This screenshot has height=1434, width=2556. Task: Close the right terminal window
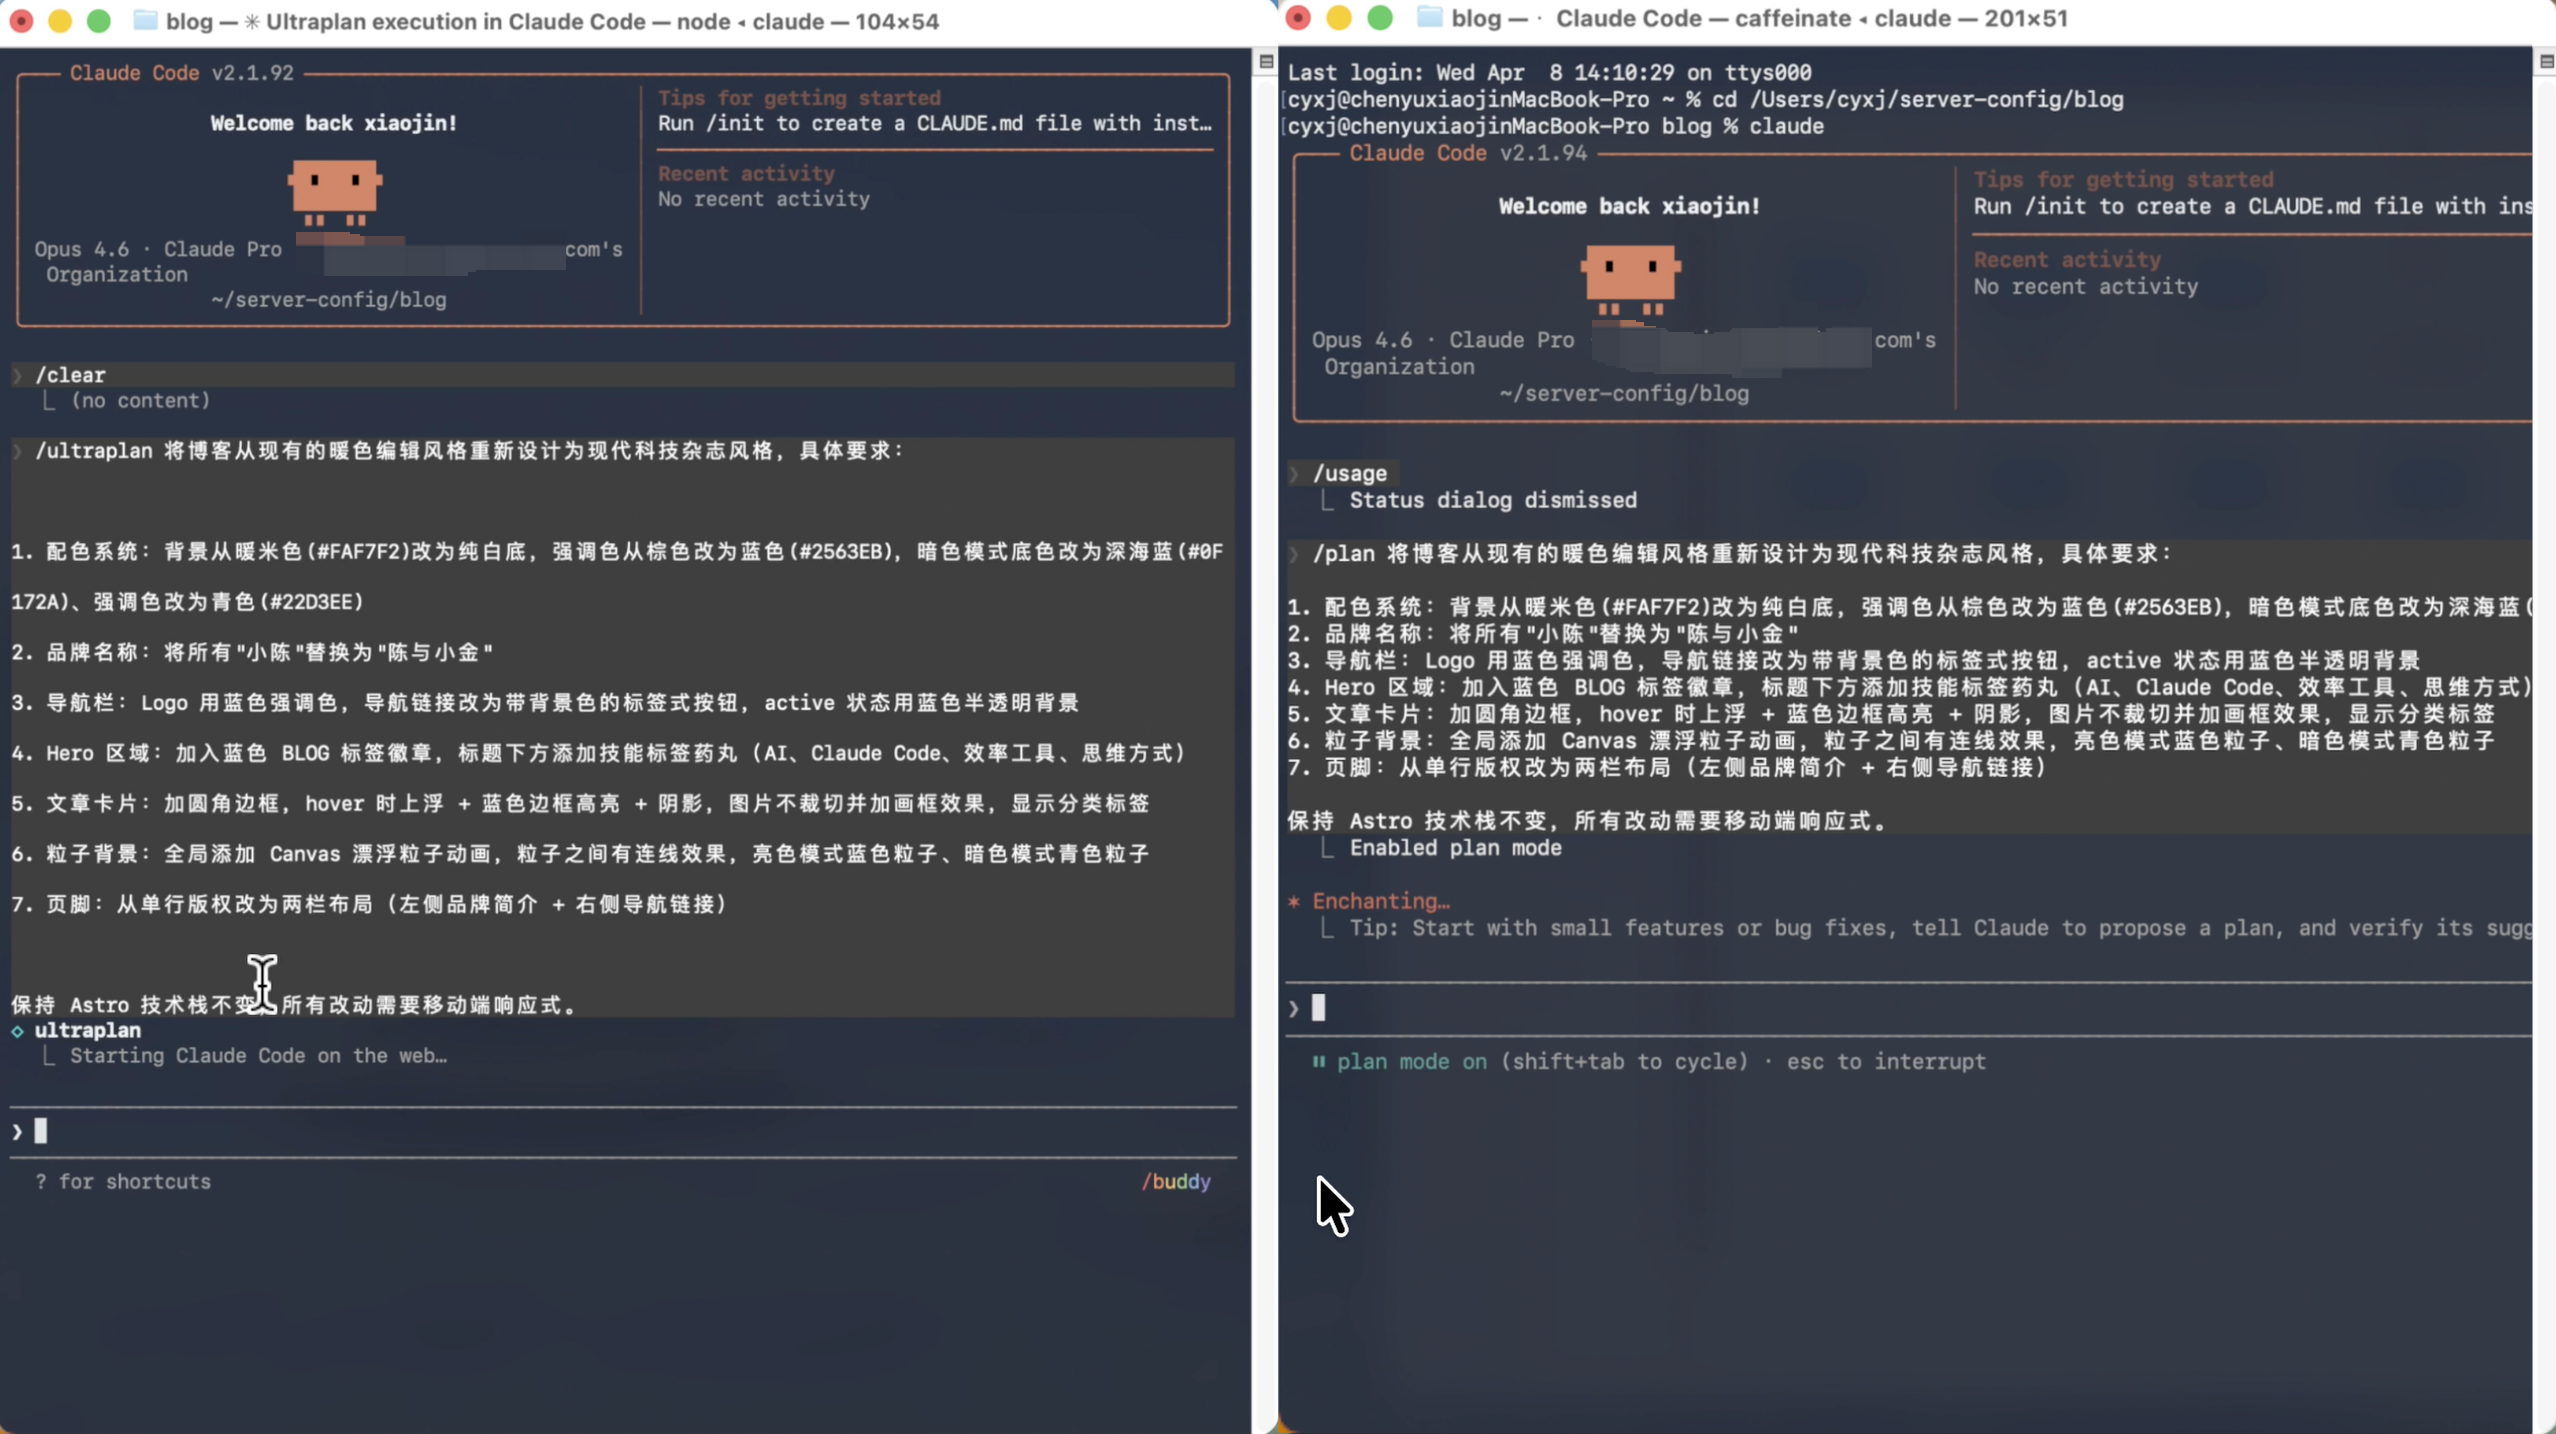pyautogui.click(x=1298, y=18)
